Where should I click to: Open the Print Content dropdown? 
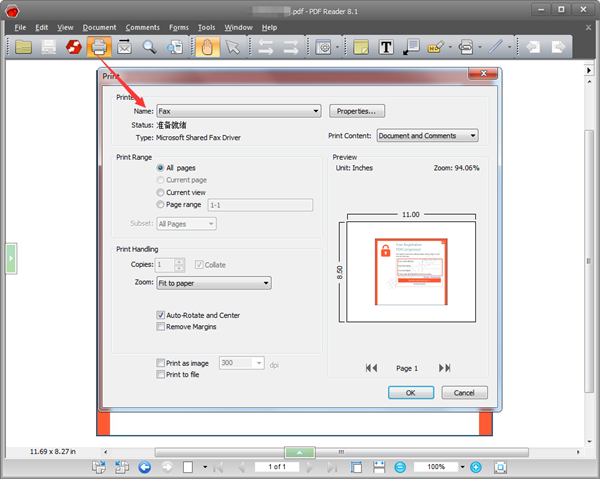(x=427, y=136)
